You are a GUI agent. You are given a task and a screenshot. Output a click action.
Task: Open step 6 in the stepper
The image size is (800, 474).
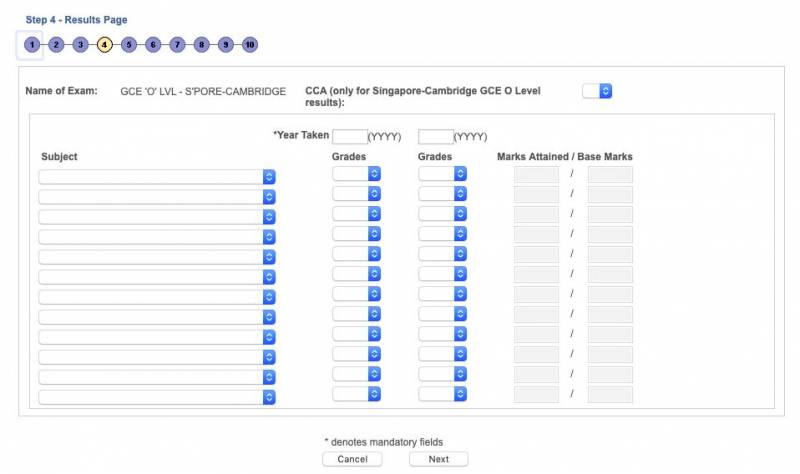click(x=153, y=45)
